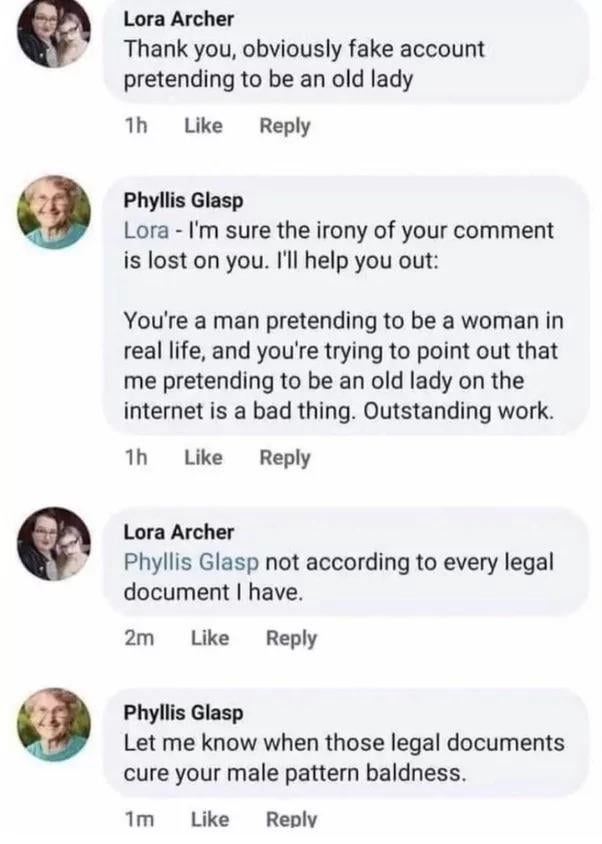Open Phyllis Glasp's avatar on the baldness comment

[54, 723]
